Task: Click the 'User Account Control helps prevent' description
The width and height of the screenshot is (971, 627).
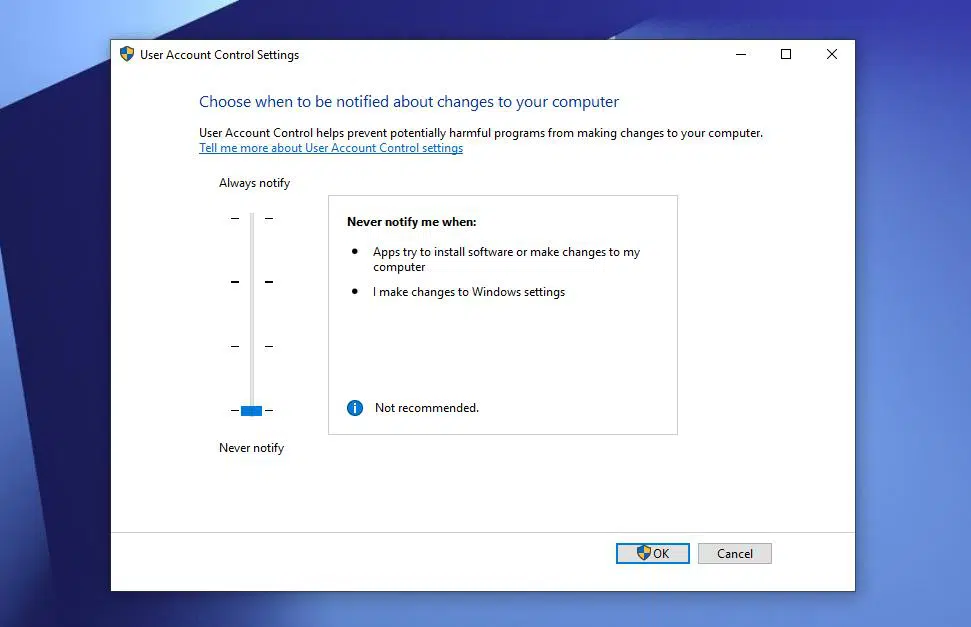Action: [481, 133]
